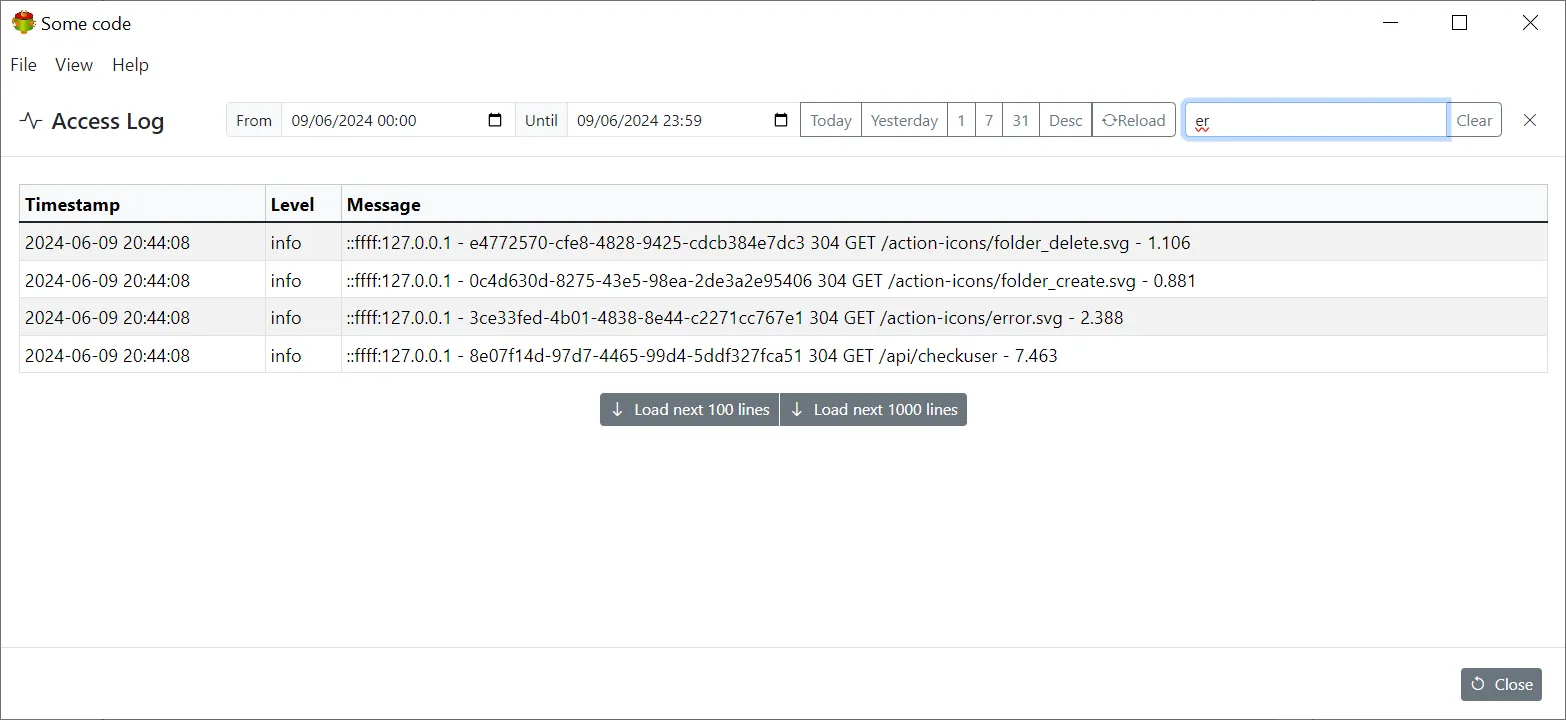Screen dimensions: 1566x720
Task: Enable the 7-day range filter
Action: pyautogui.click(x=988, y=119)
